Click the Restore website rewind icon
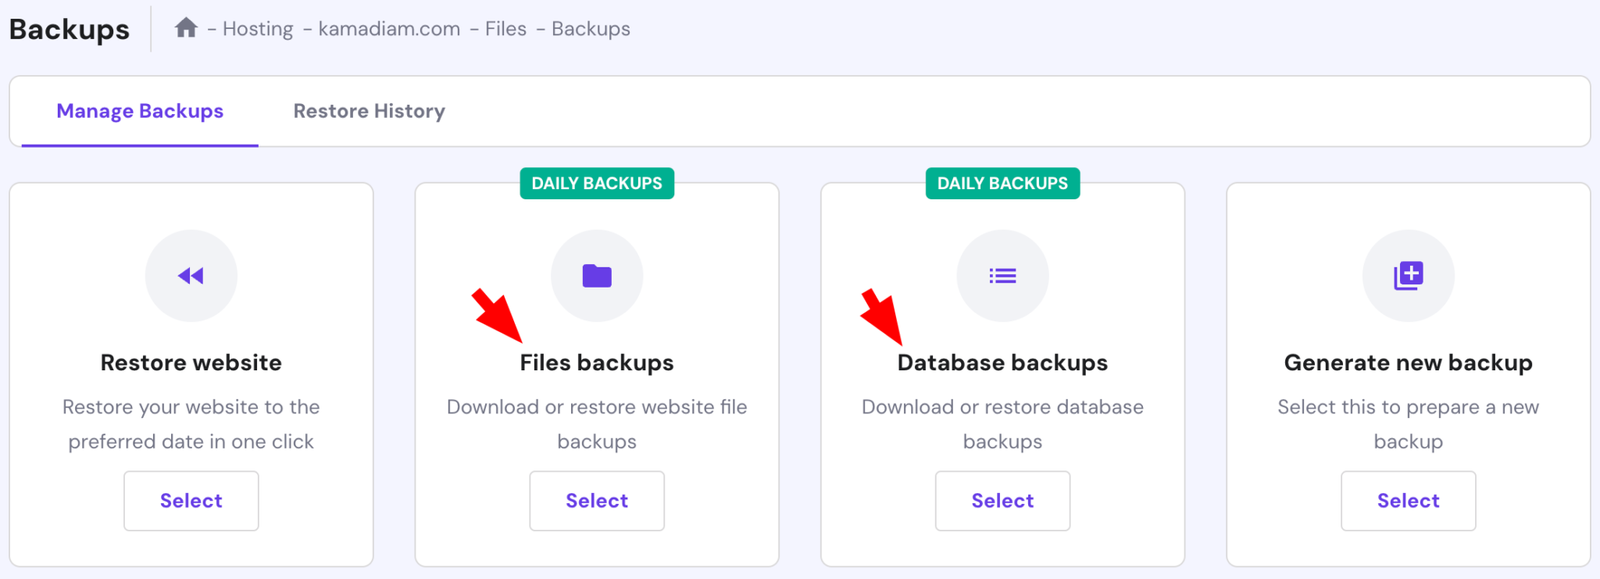Screen dimensions: 1600x579 click(191, 276)
